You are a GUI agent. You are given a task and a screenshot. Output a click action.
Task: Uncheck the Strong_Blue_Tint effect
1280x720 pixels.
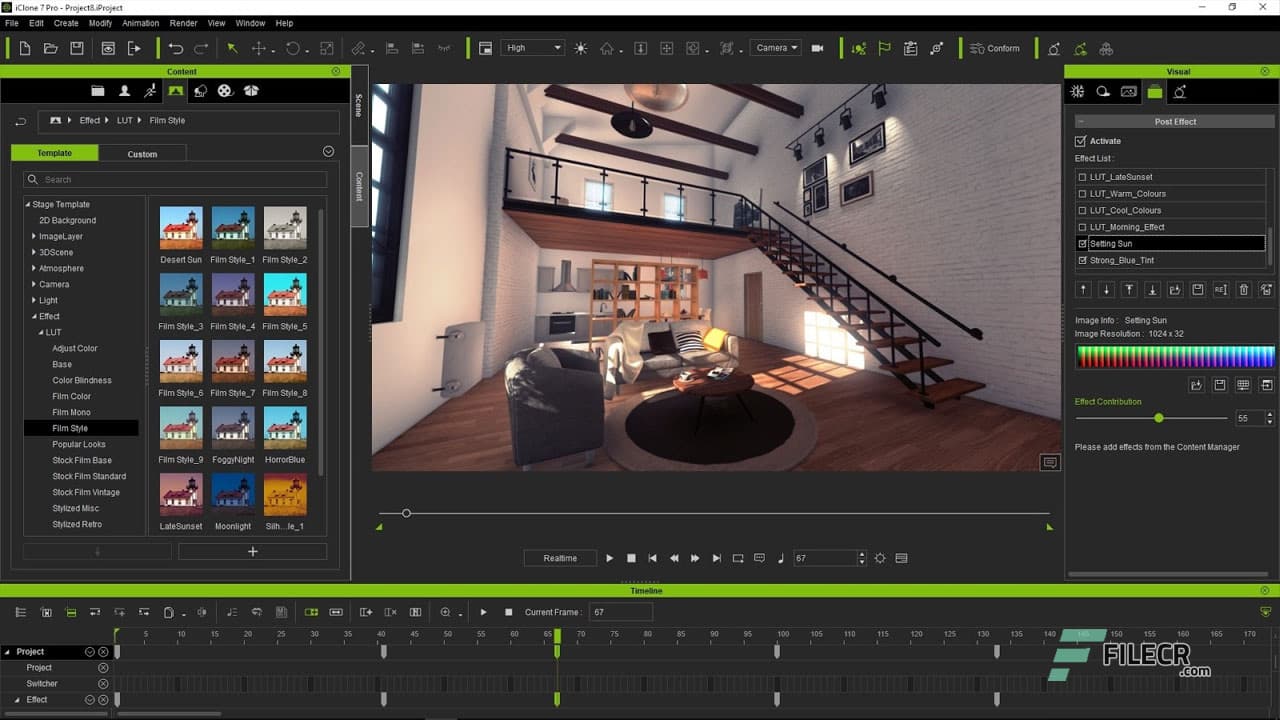[1081, 260]
